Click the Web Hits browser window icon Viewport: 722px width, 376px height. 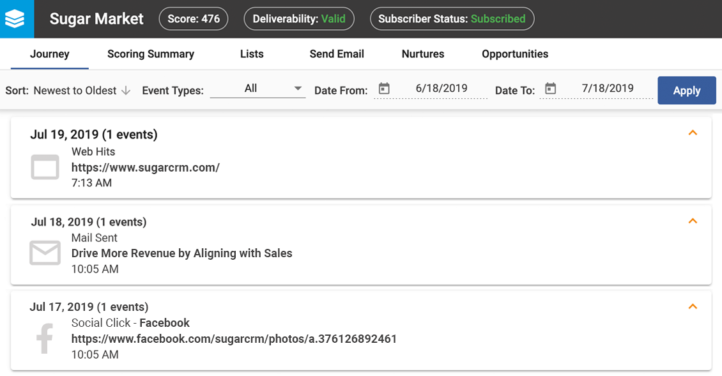[45, 167]
